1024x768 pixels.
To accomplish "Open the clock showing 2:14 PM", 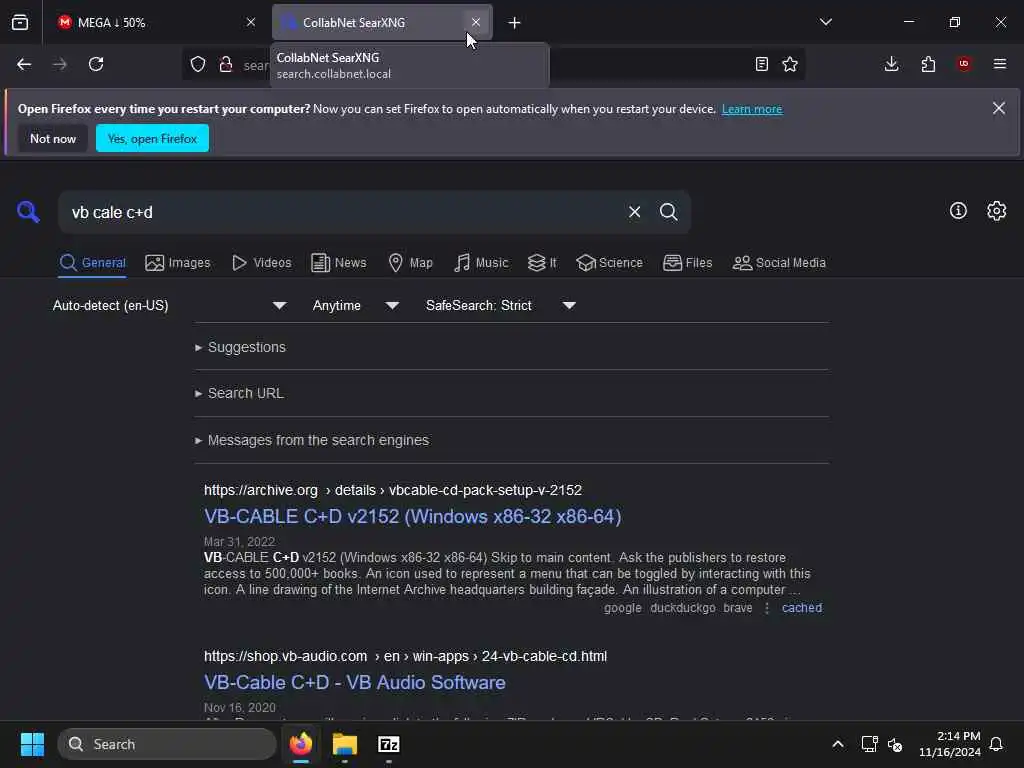I will [x=950, y=744].
